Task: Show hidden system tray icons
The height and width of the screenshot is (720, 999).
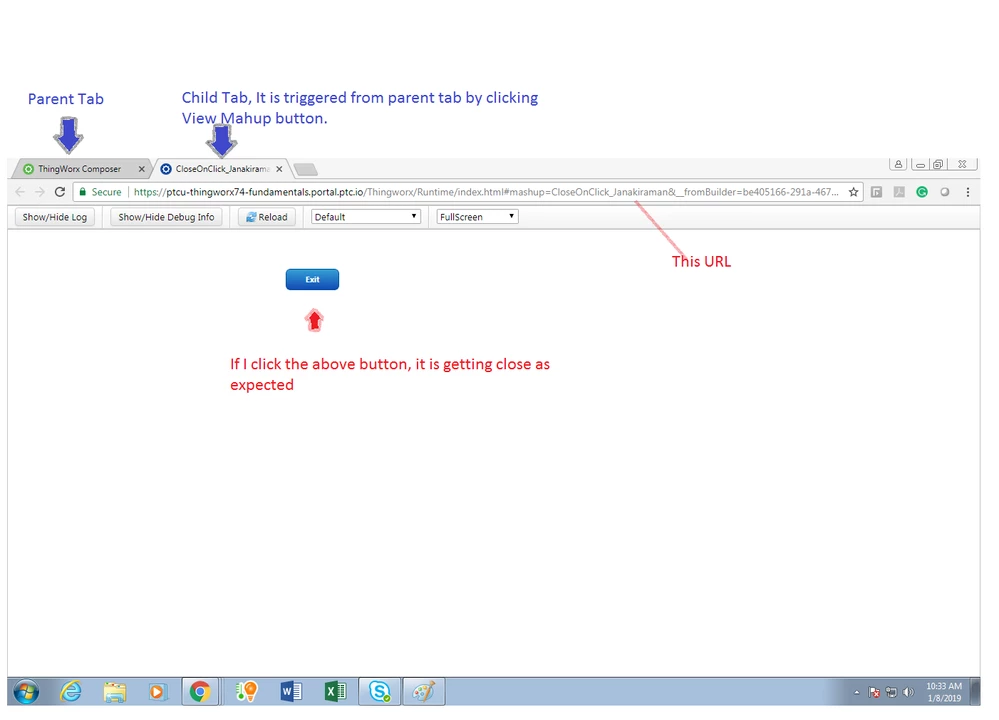Action: pyautogui.click(x=857, y=693)
